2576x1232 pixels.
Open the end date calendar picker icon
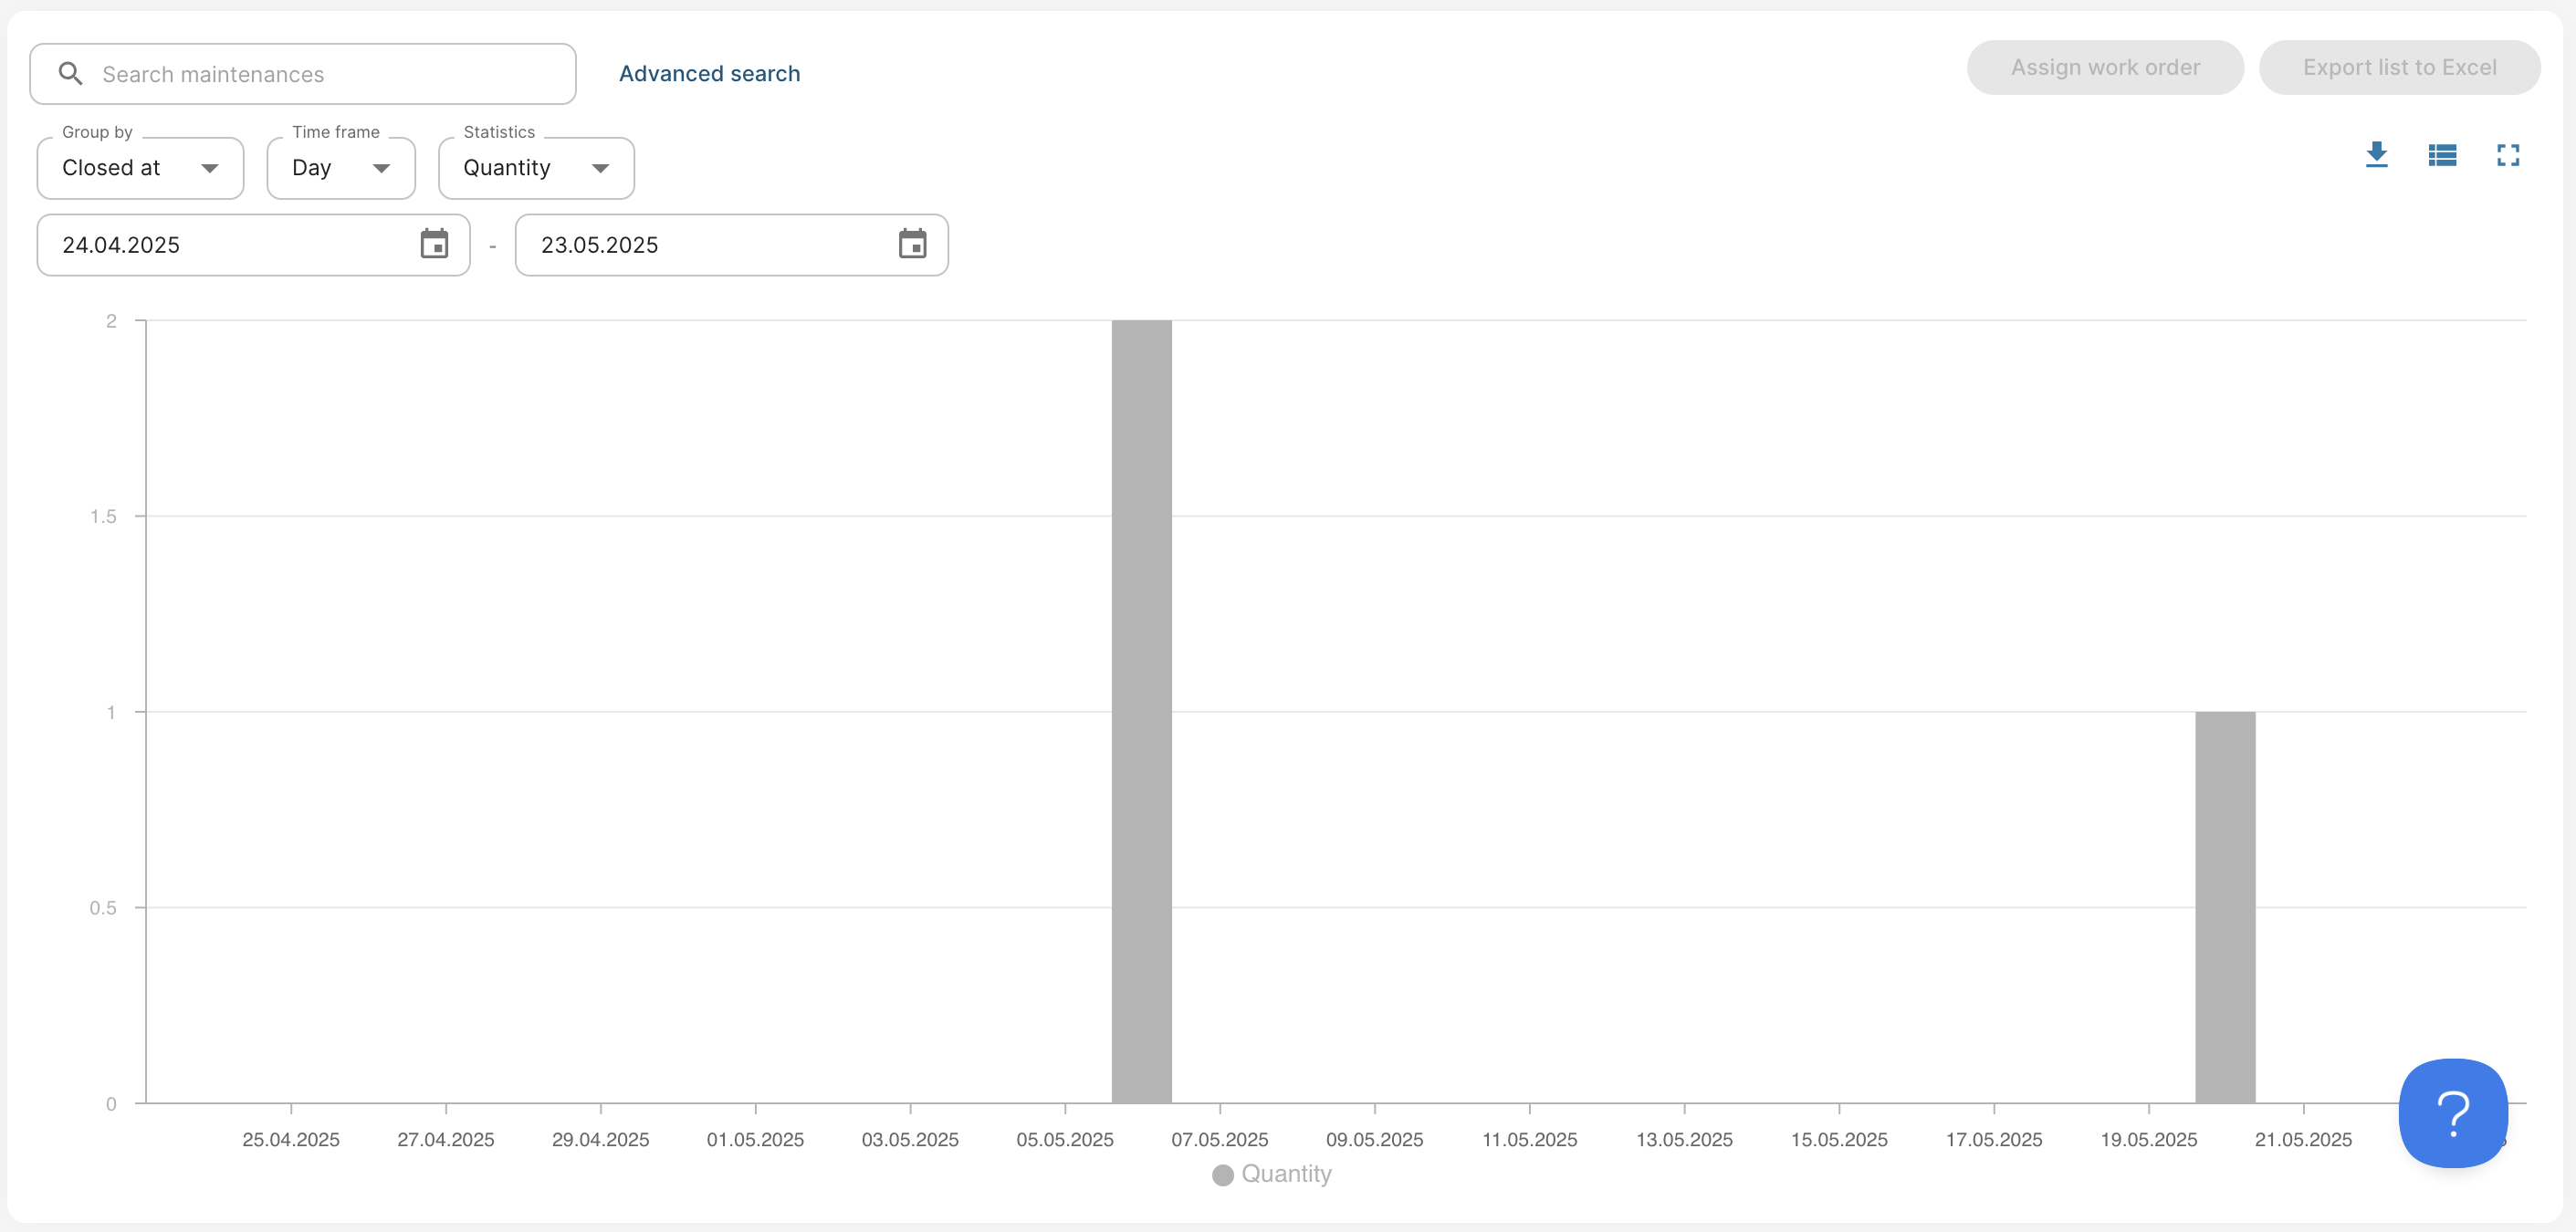click(x=912, y=244)
